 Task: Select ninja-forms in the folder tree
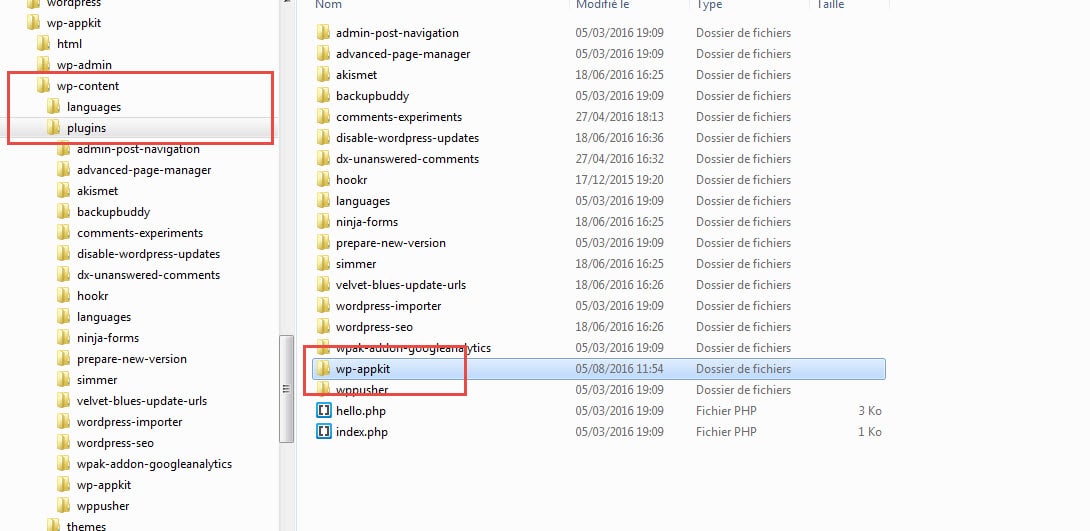click(108, 338)
